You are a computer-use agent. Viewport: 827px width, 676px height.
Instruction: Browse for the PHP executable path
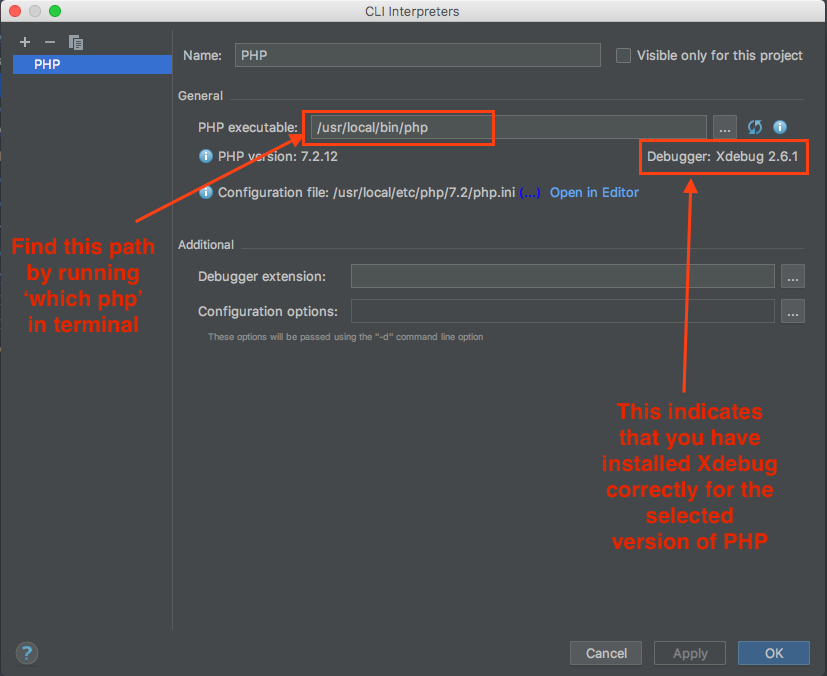point(723,127)
